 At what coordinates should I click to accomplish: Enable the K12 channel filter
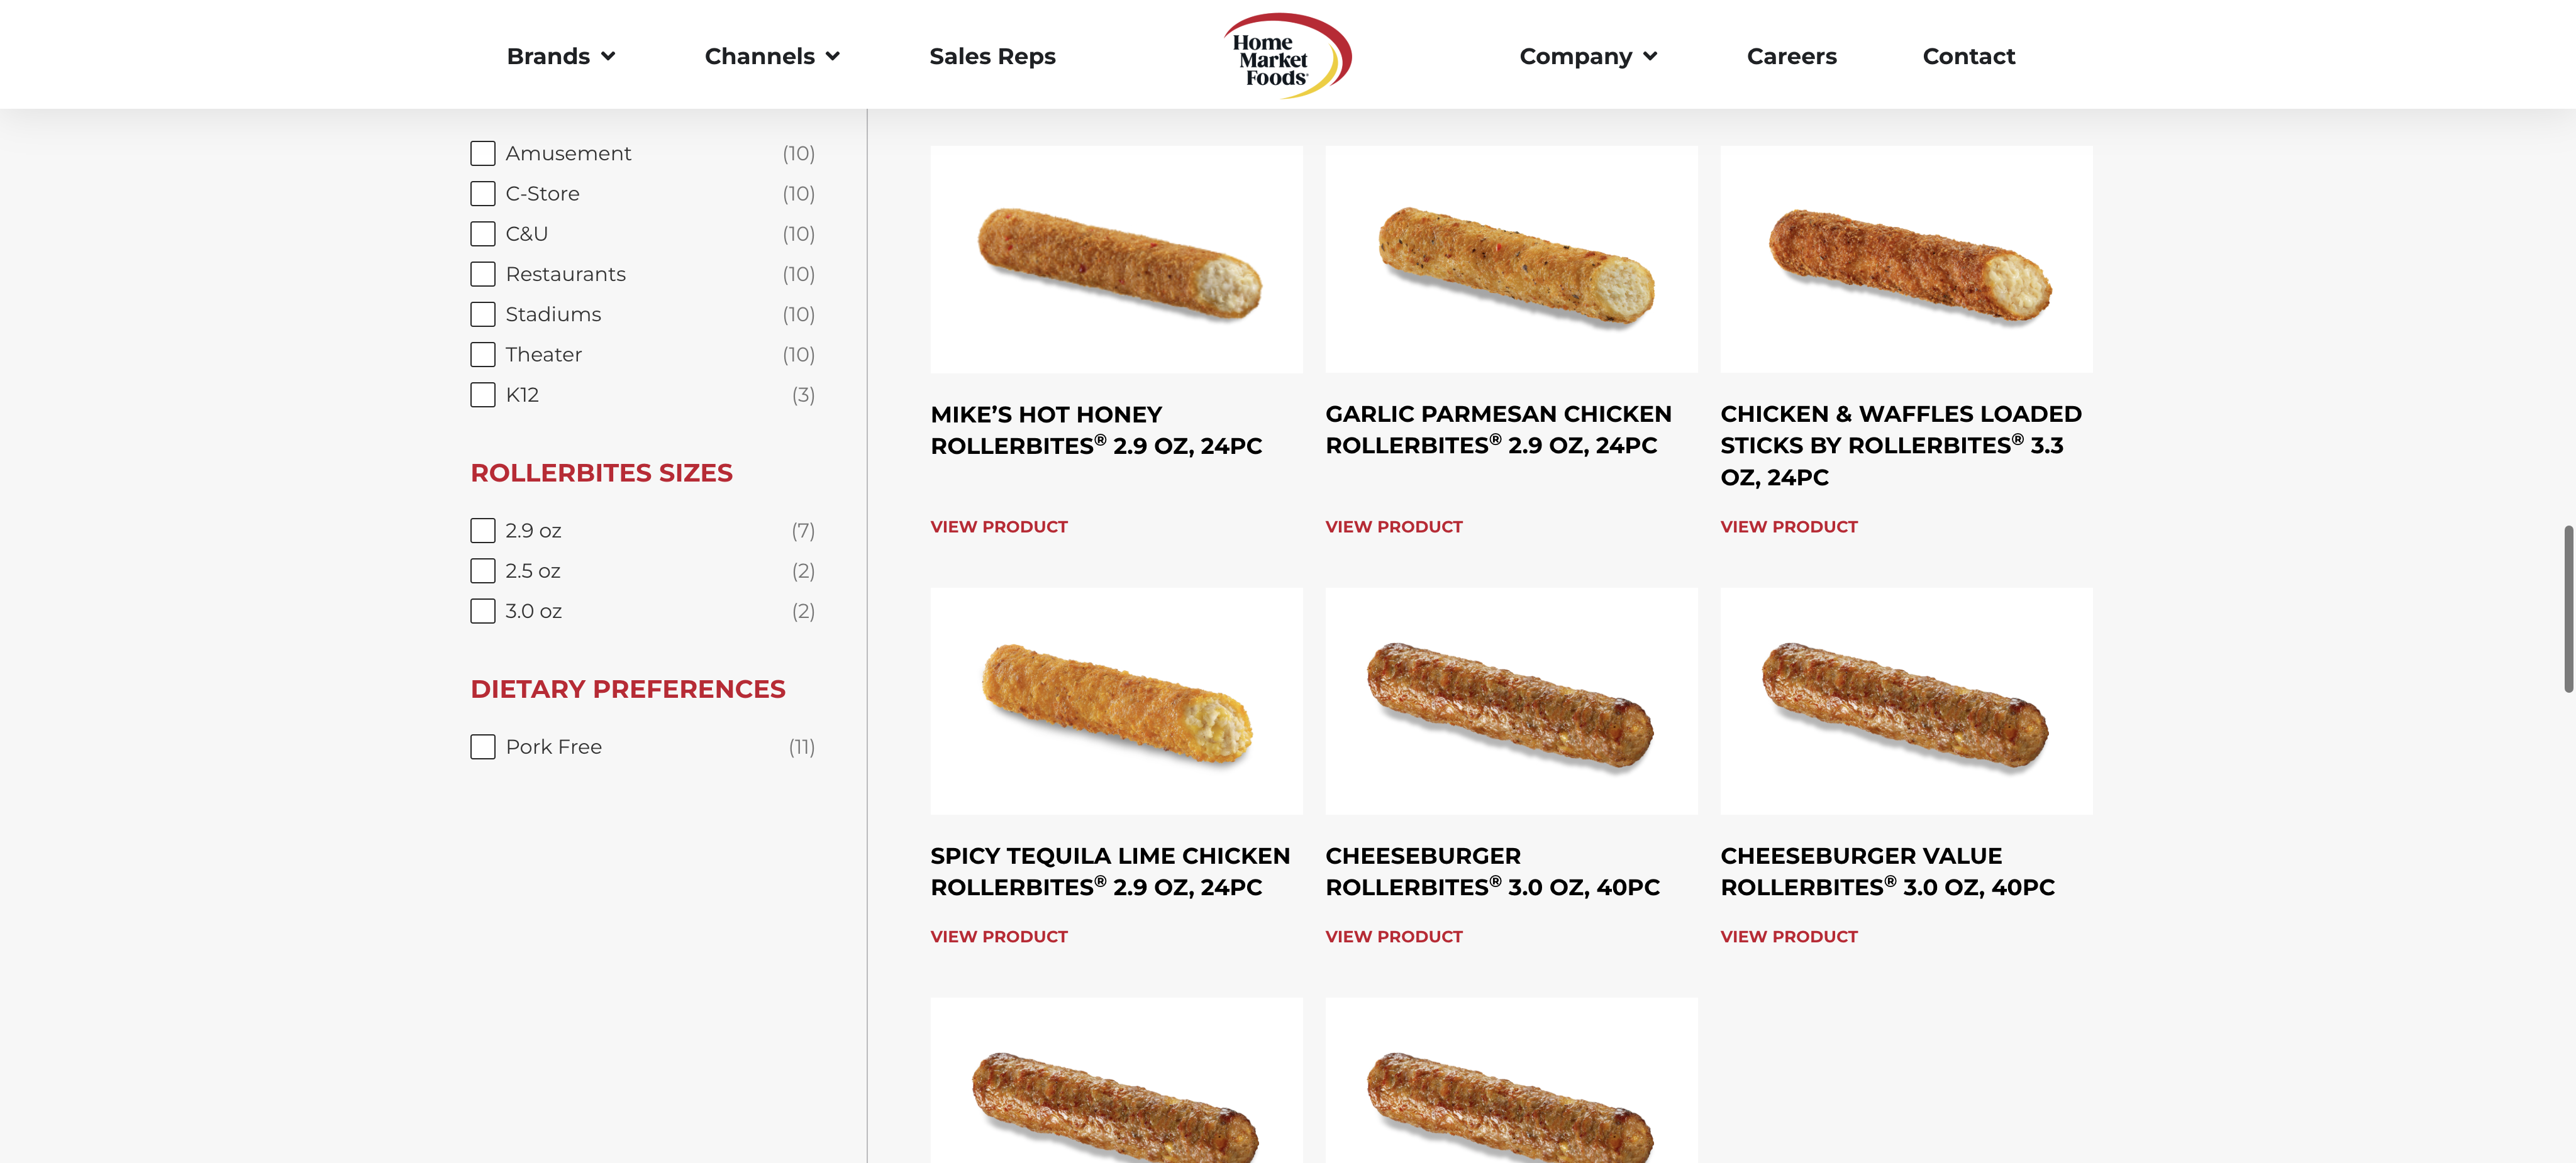[x=483, y=395]
